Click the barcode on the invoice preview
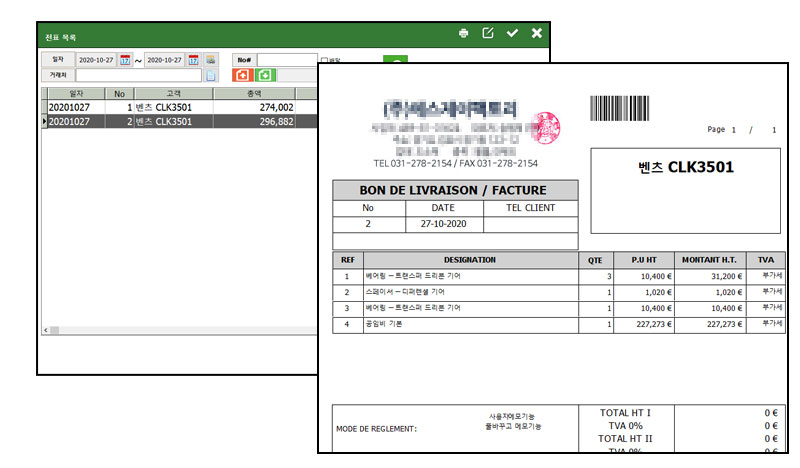The width and height of the screenshot is (800, 468). [x=619, y=108]
